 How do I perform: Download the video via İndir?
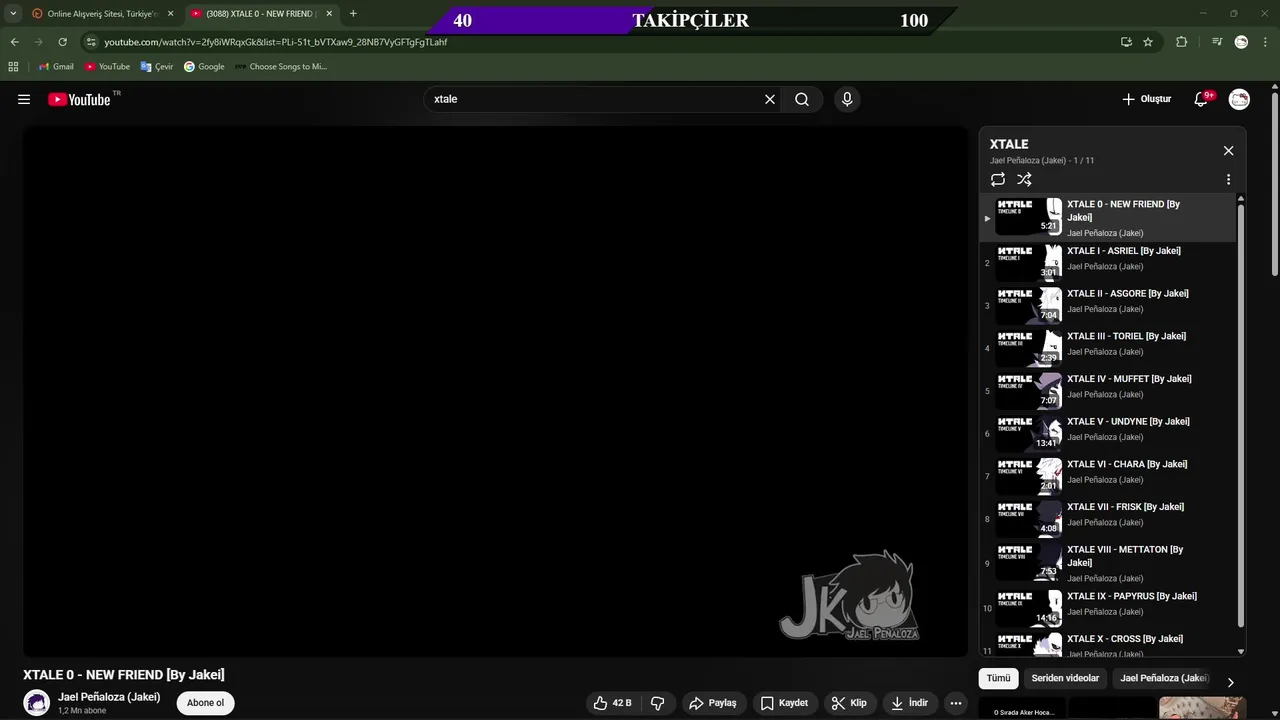click(x=908, y=703)
